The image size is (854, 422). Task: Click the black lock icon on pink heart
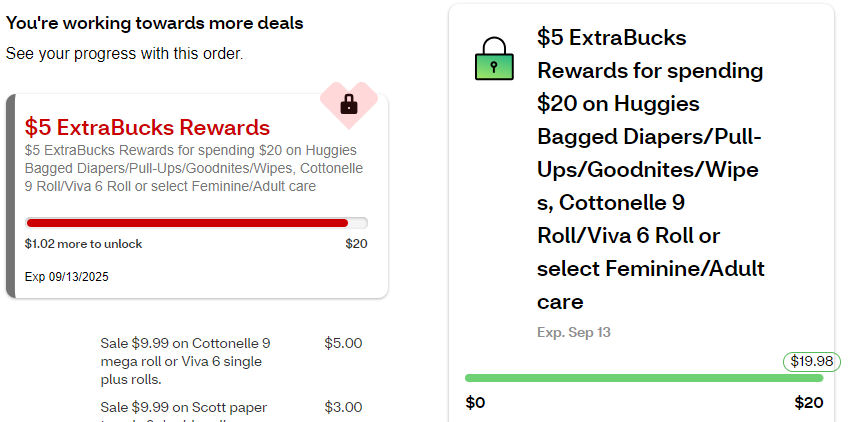[349, 103]
